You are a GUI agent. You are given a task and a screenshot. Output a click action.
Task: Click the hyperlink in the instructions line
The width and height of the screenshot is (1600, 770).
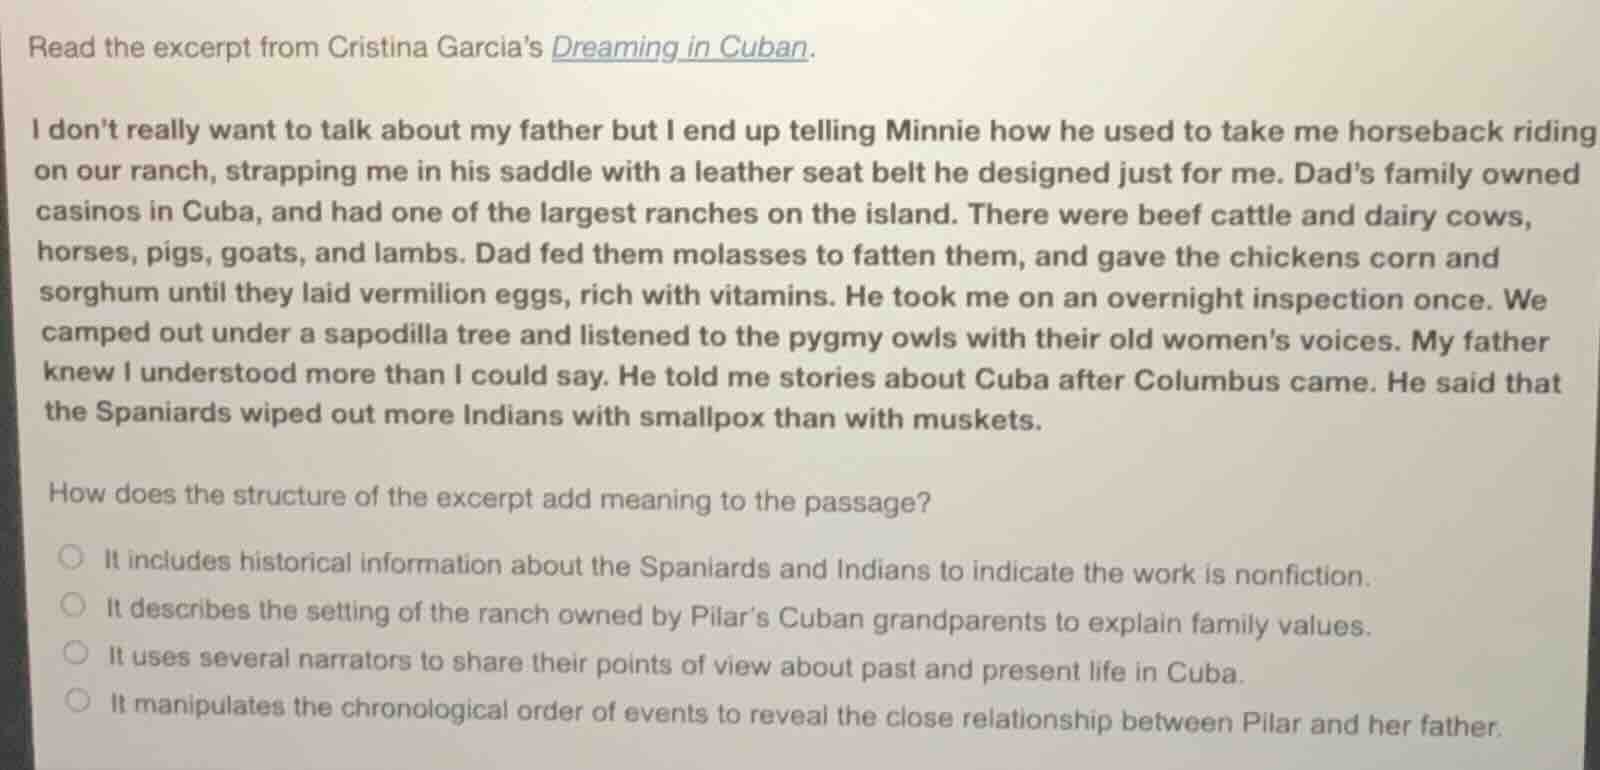[x=679, y=46]
